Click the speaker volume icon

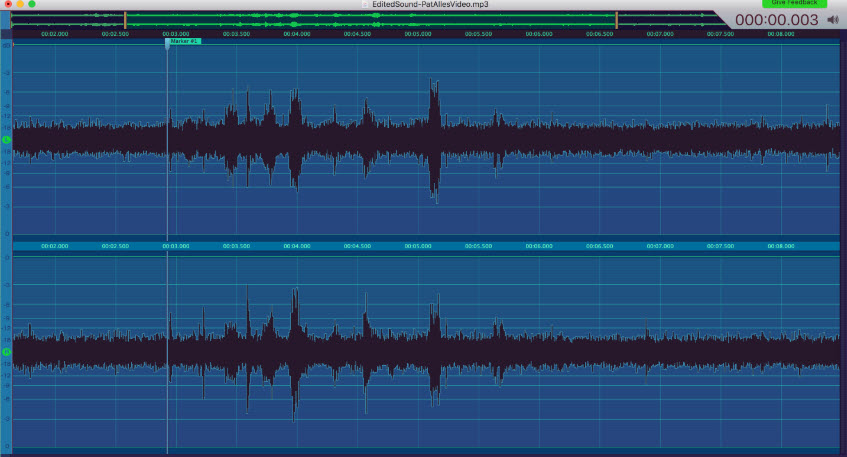(832, 20)
